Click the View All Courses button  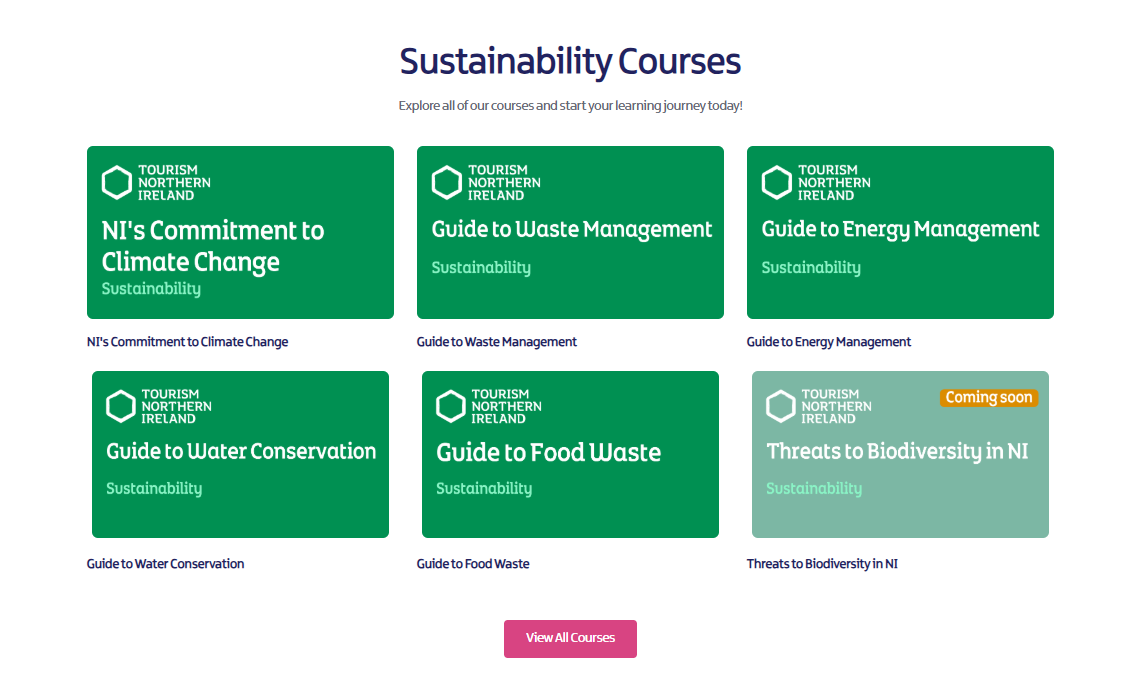tap(570, 638)
